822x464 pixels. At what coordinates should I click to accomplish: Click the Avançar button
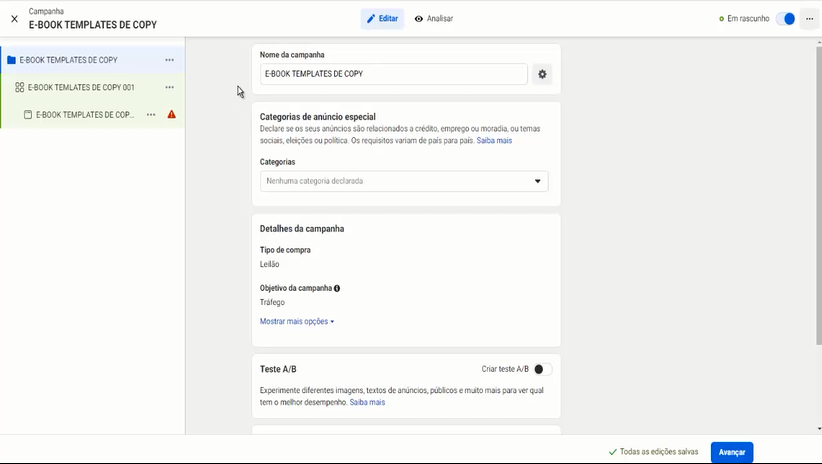(x=731, y=452)
